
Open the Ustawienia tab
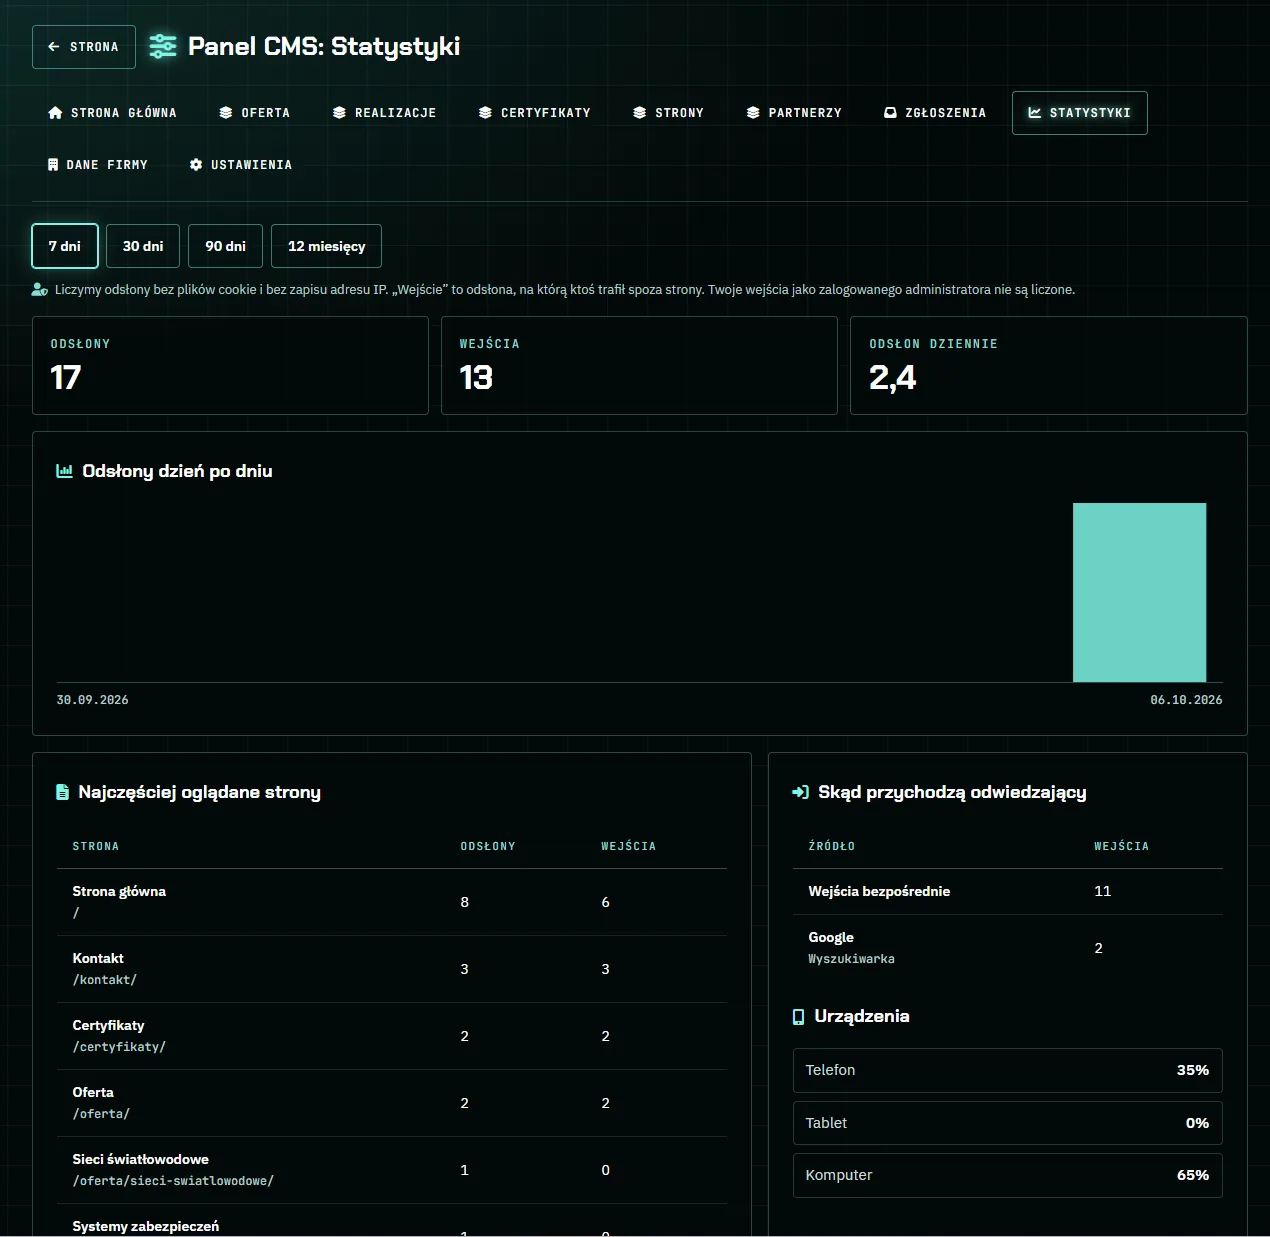tap(241, 165)
